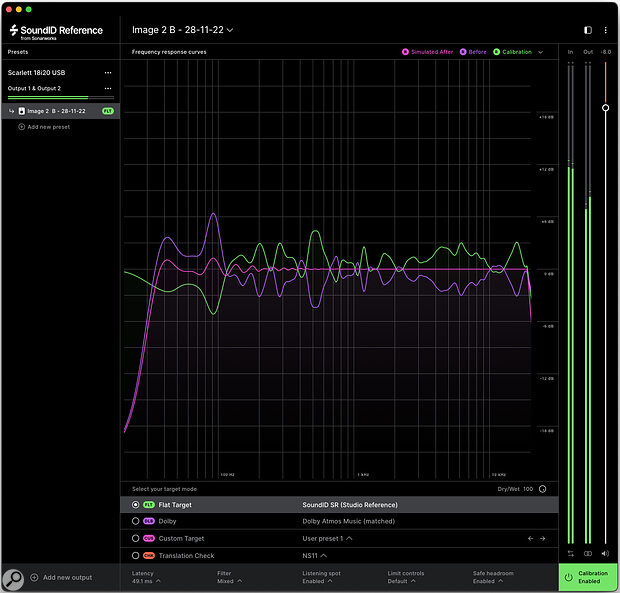Open Output 1 & Output 2 options menu
Image resolution: width=620 pixels, height=593 pixels.
[x=108, y=89]
